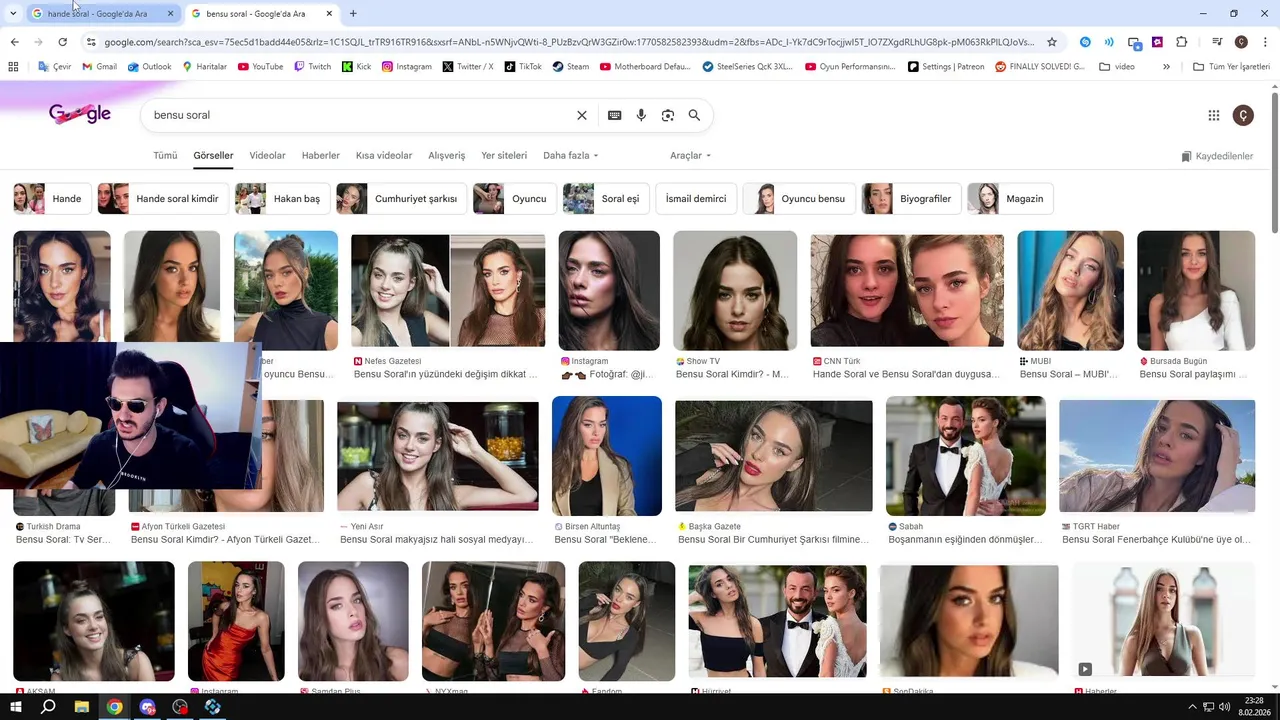Open the bookmarks apps grid icon
Viewport: 1280px width, 720px height.
point(13,67)
